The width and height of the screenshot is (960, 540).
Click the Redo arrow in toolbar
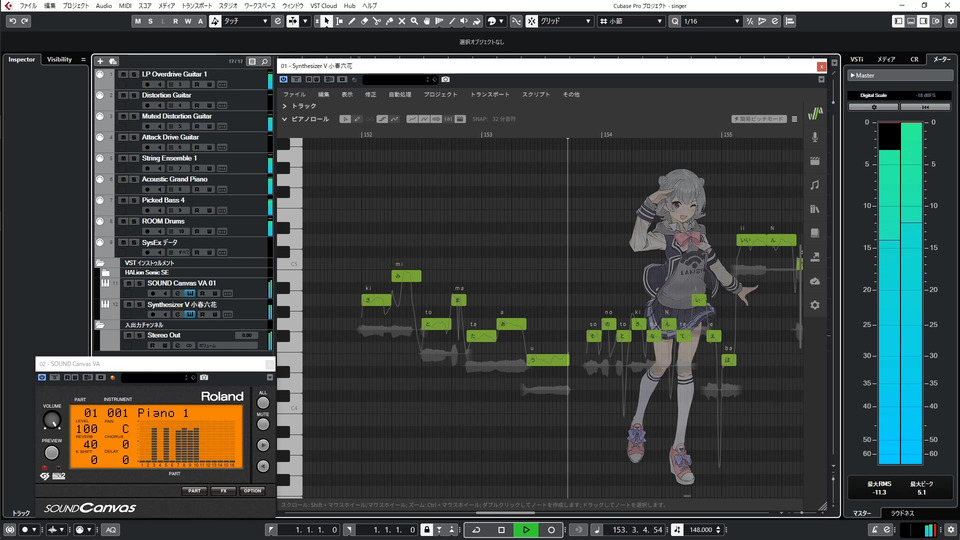tap(25, 21)
